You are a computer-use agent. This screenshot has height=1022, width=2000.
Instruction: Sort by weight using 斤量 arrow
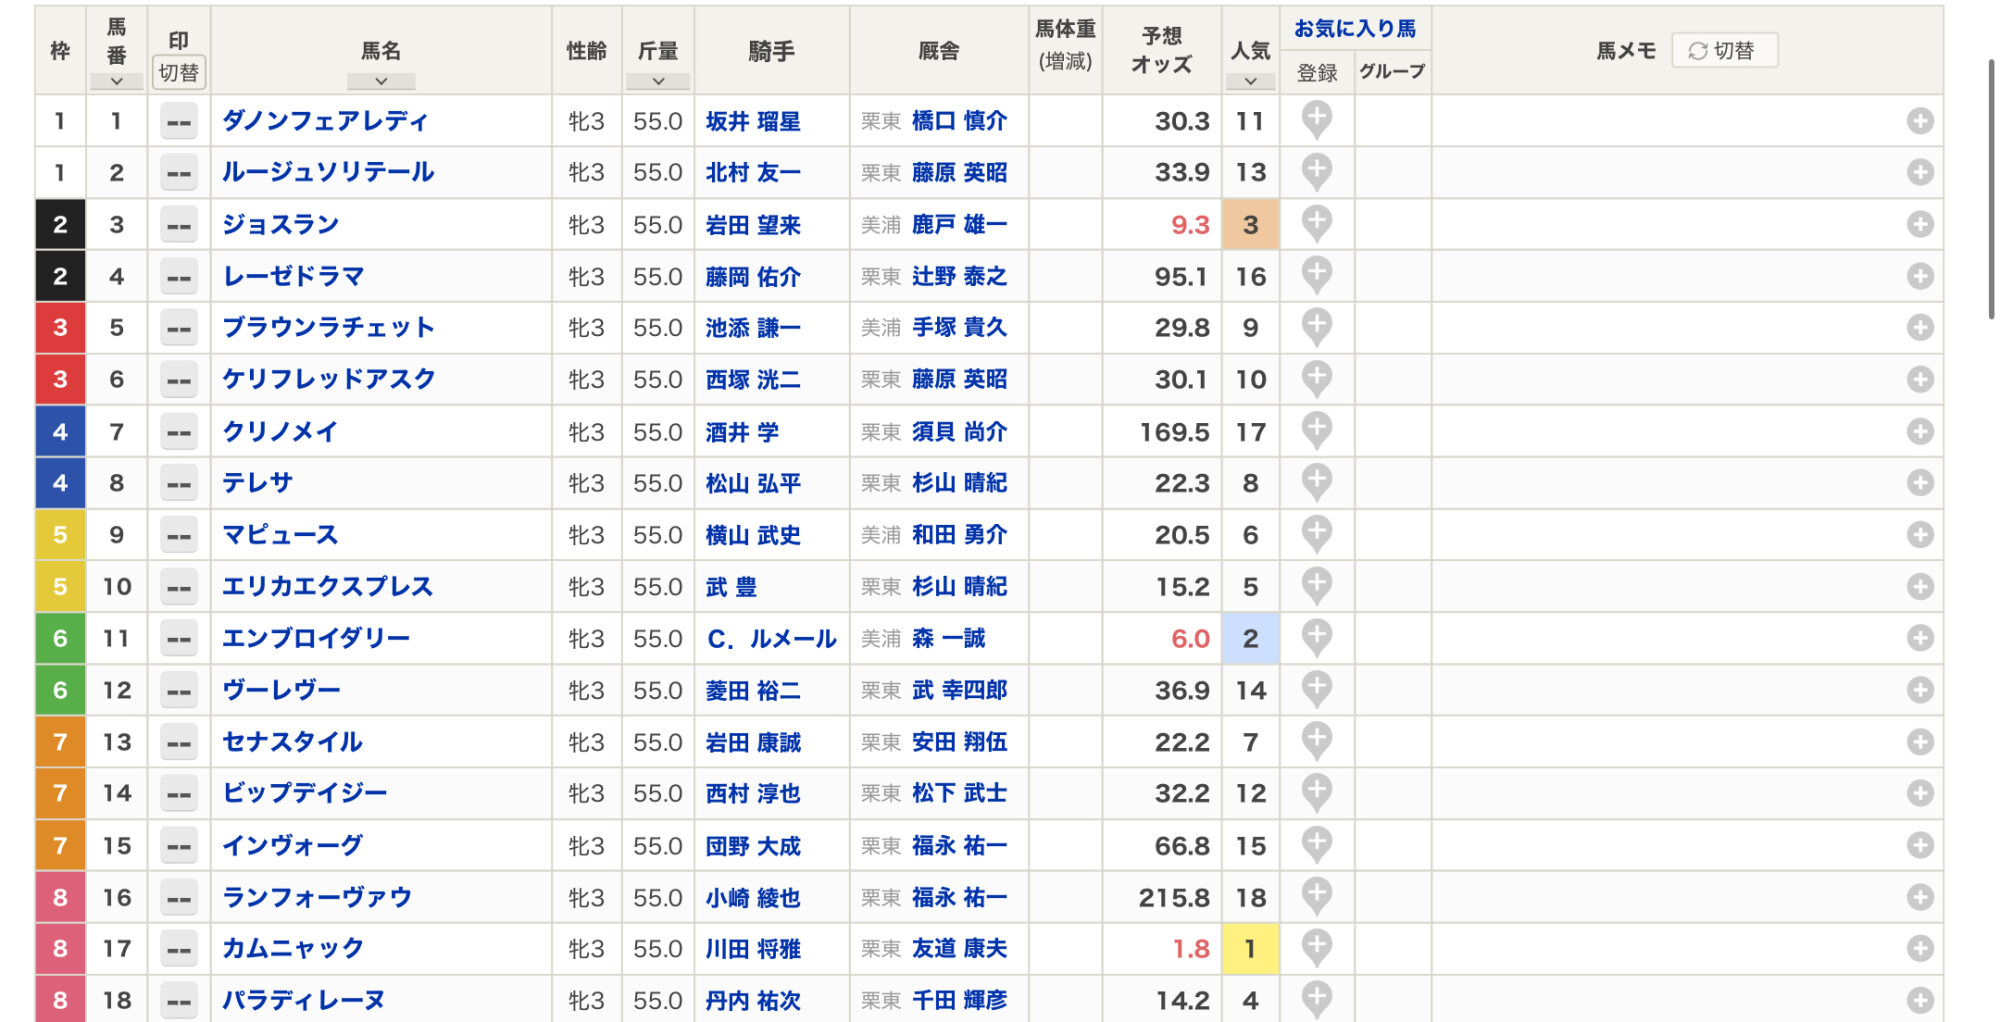tap(658, 82)
